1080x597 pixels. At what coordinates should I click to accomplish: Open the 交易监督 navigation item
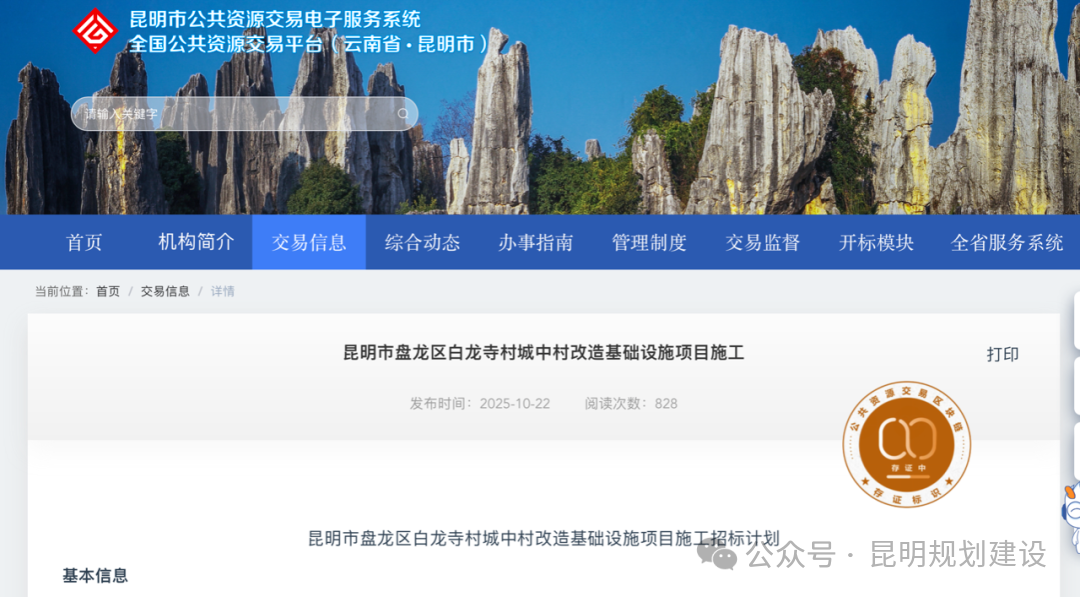tap(763, 242)
